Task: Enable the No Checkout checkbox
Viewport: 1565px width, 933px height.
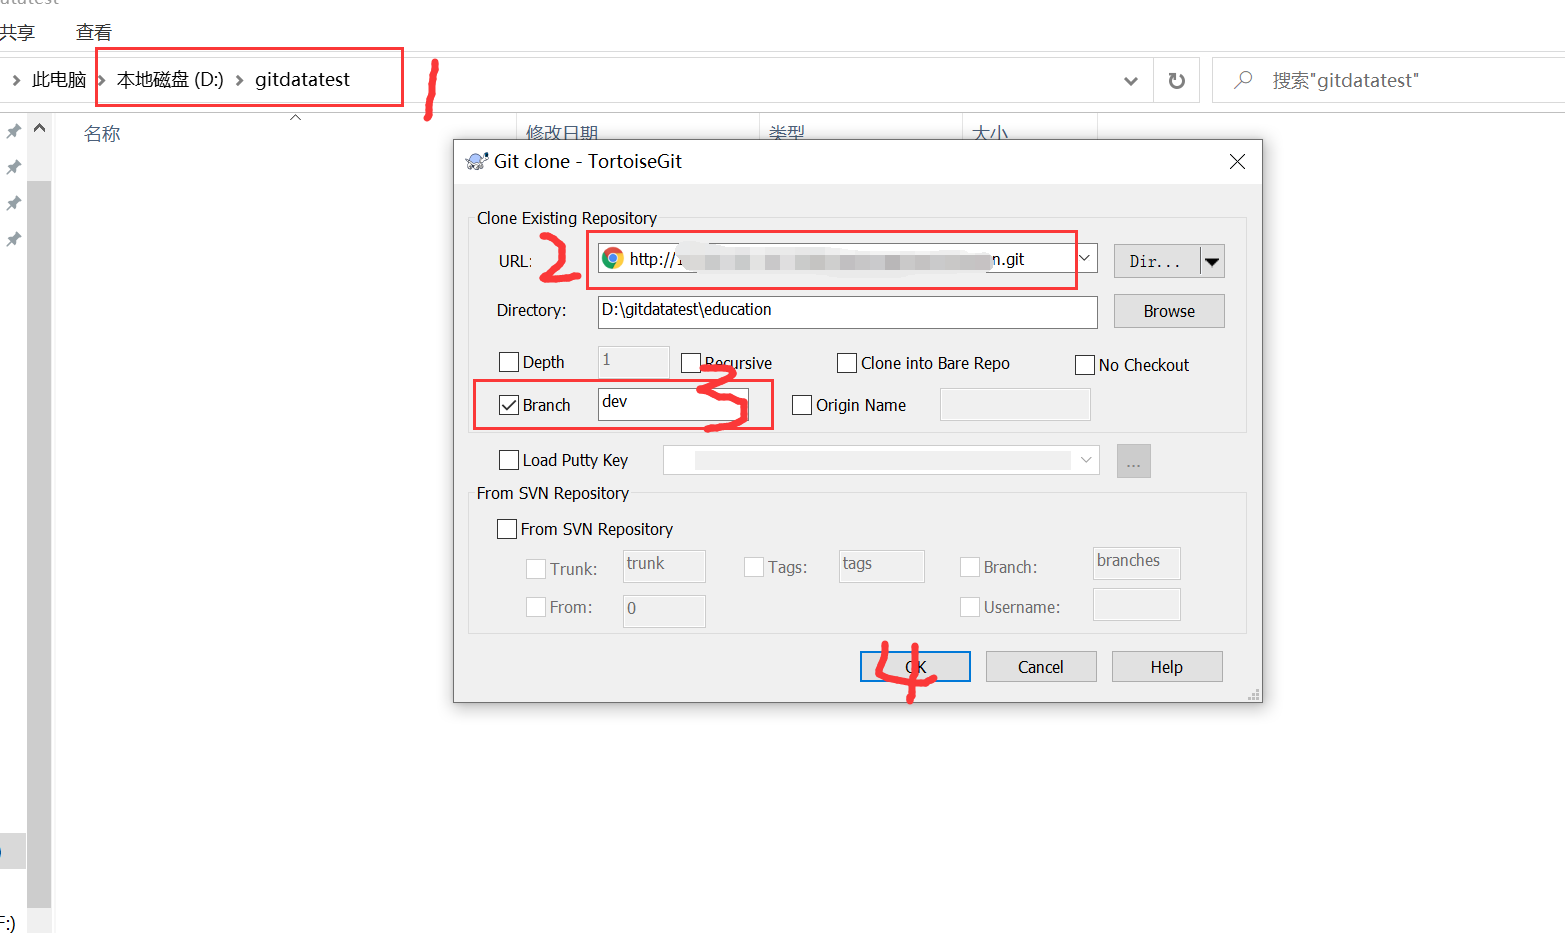Action: click(x=1085, y=365)
